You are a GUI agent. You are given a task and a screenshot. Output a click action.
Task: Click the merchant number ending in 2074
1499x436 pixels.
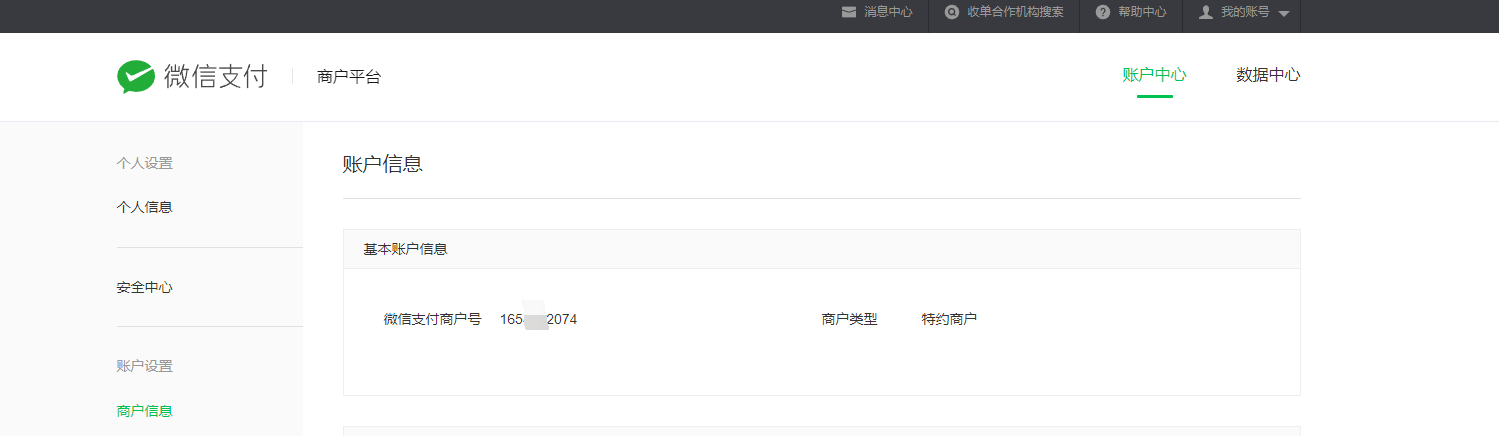[x=538, y=319]
